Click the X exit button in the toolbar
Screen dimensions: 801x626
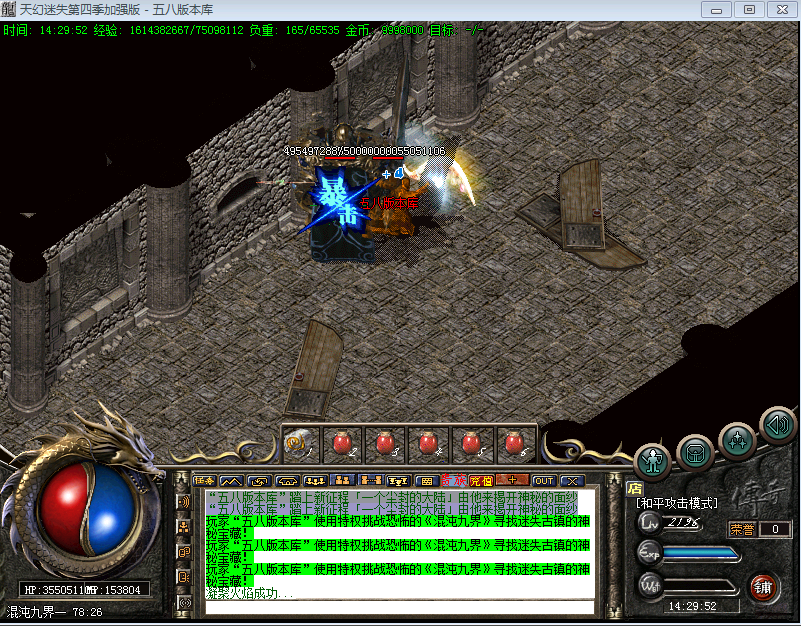pyautogui.click(x=572, y=481)
